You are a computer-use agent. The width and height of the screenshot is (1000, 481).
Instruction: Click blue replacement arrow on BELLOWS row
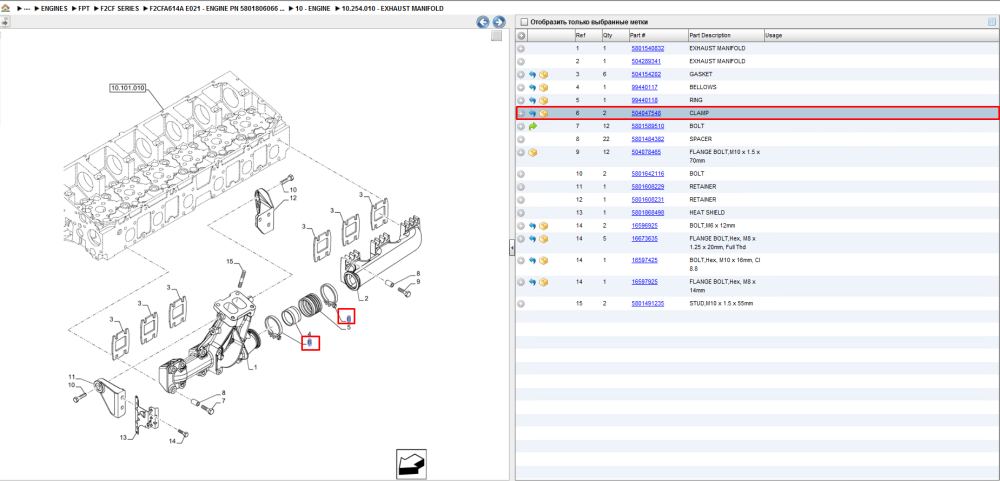533,87
